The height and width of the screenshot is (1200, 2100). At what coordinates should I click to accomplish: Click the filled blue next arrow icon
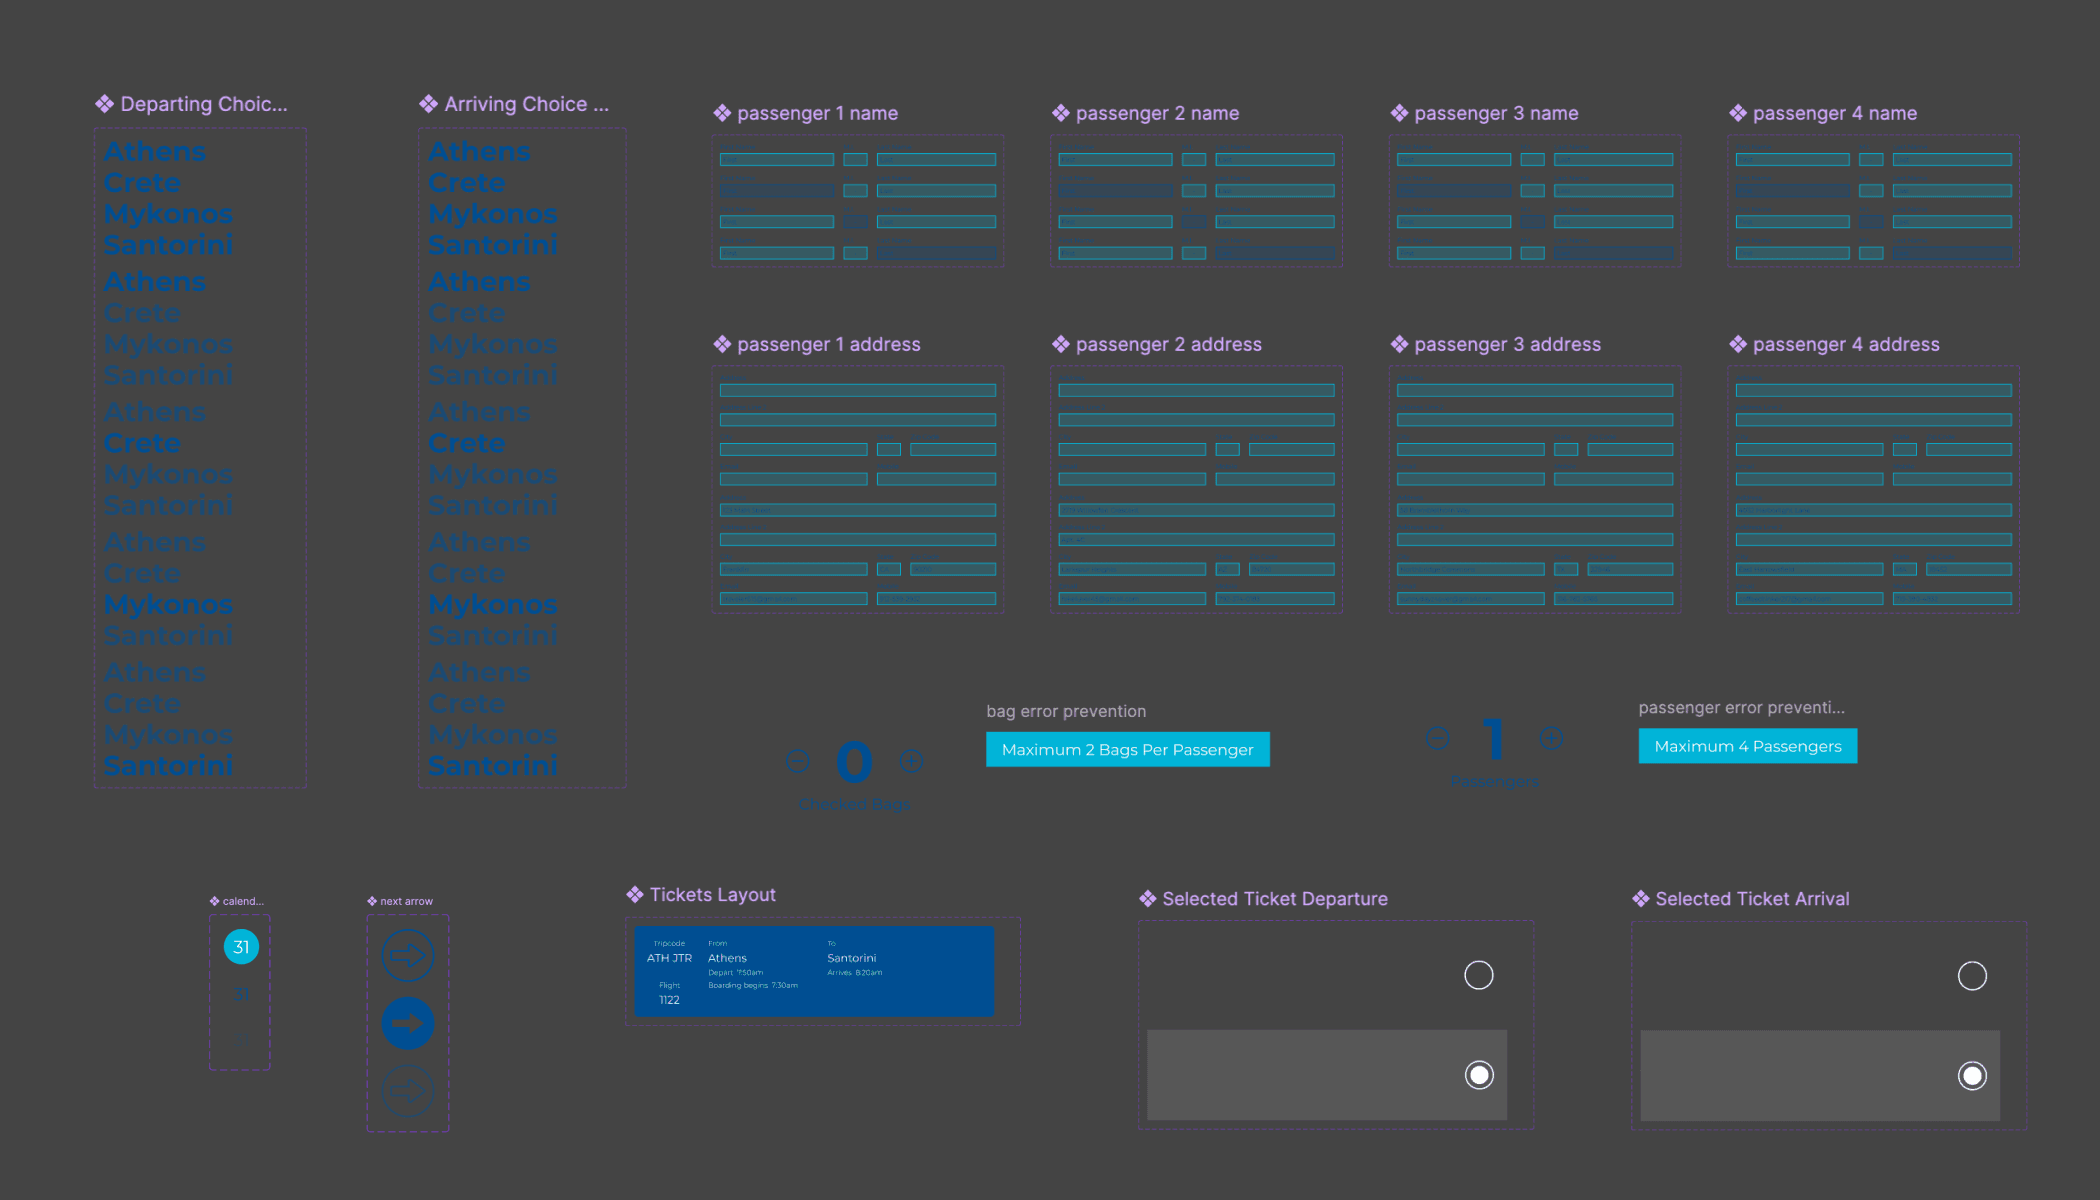click(408, 1023)
